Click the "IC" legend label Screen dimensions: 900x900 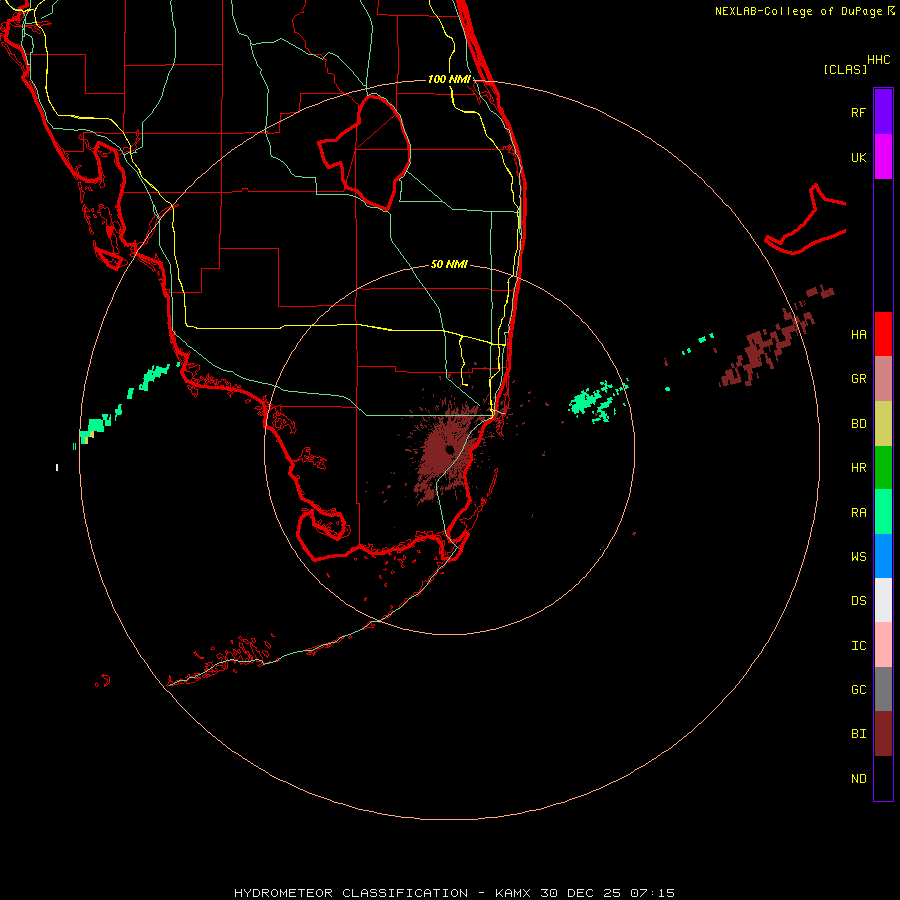858,646
